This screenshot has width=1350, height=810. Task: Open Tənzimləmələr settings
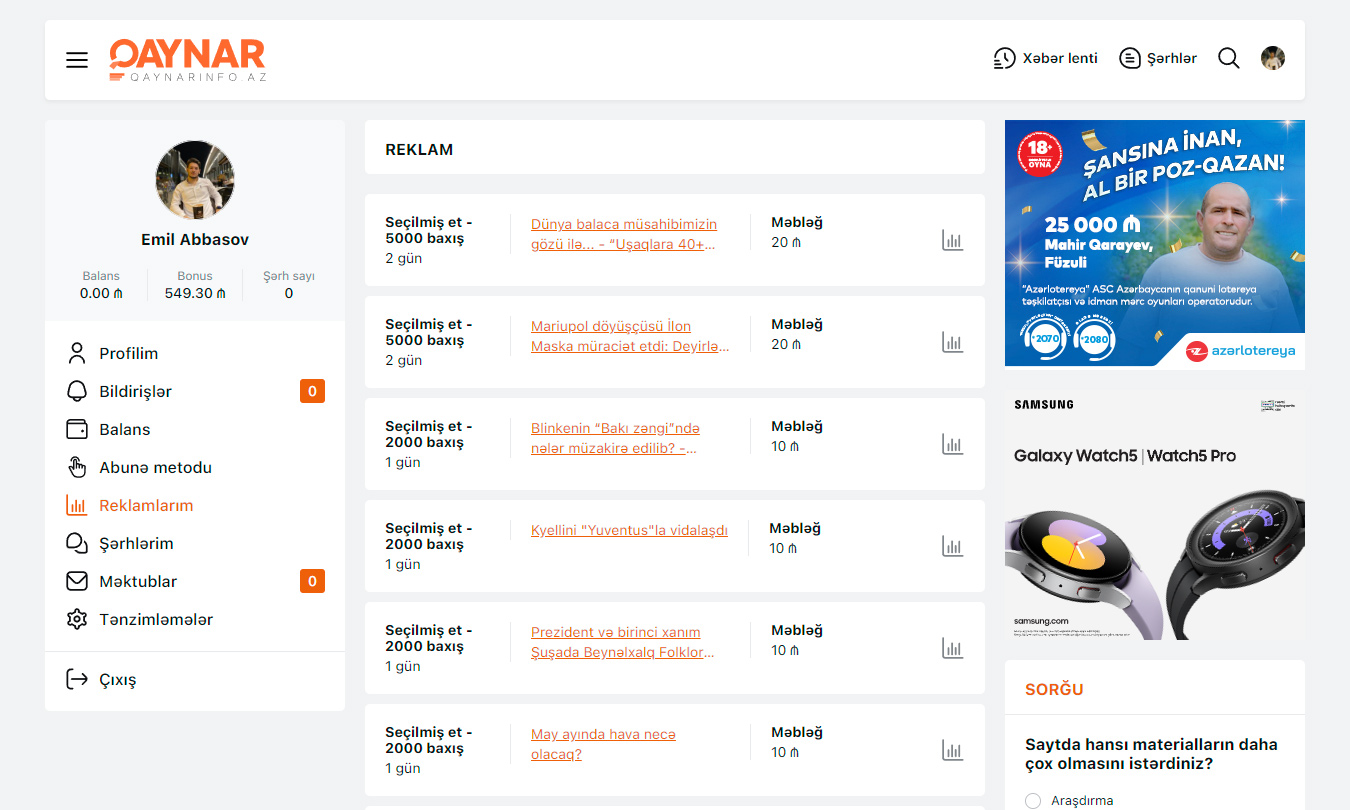pos(155,619)
